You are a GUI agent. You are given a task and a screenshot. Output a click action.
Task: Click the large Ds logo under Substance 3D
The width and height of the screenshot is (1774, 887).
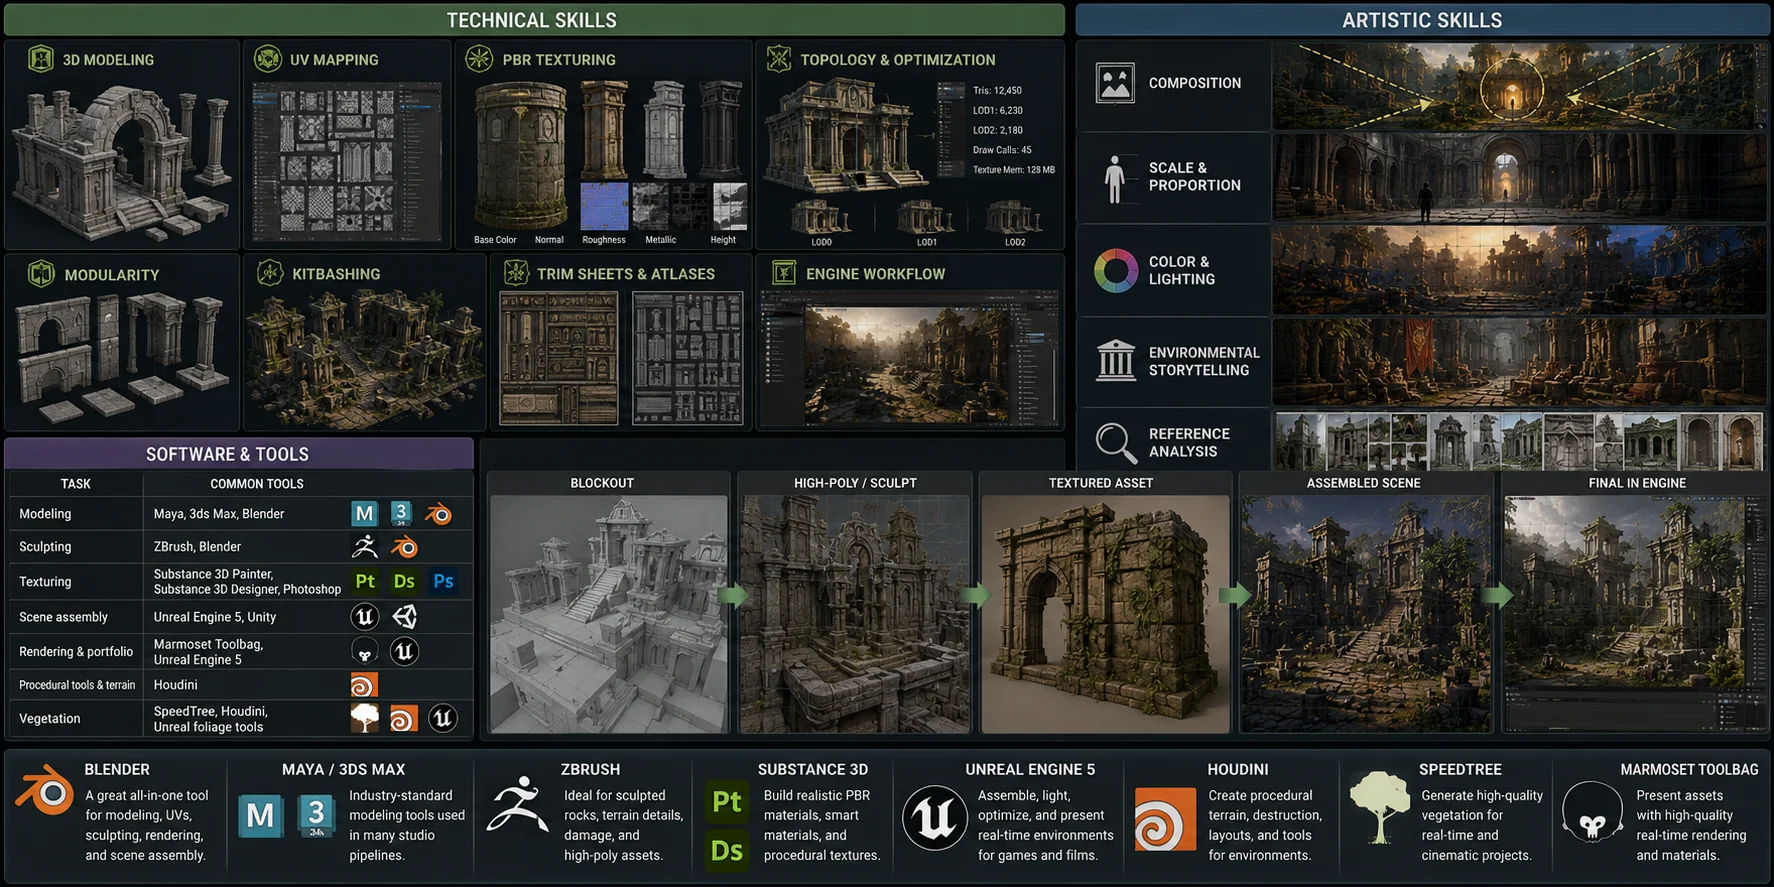click(727, 851)
